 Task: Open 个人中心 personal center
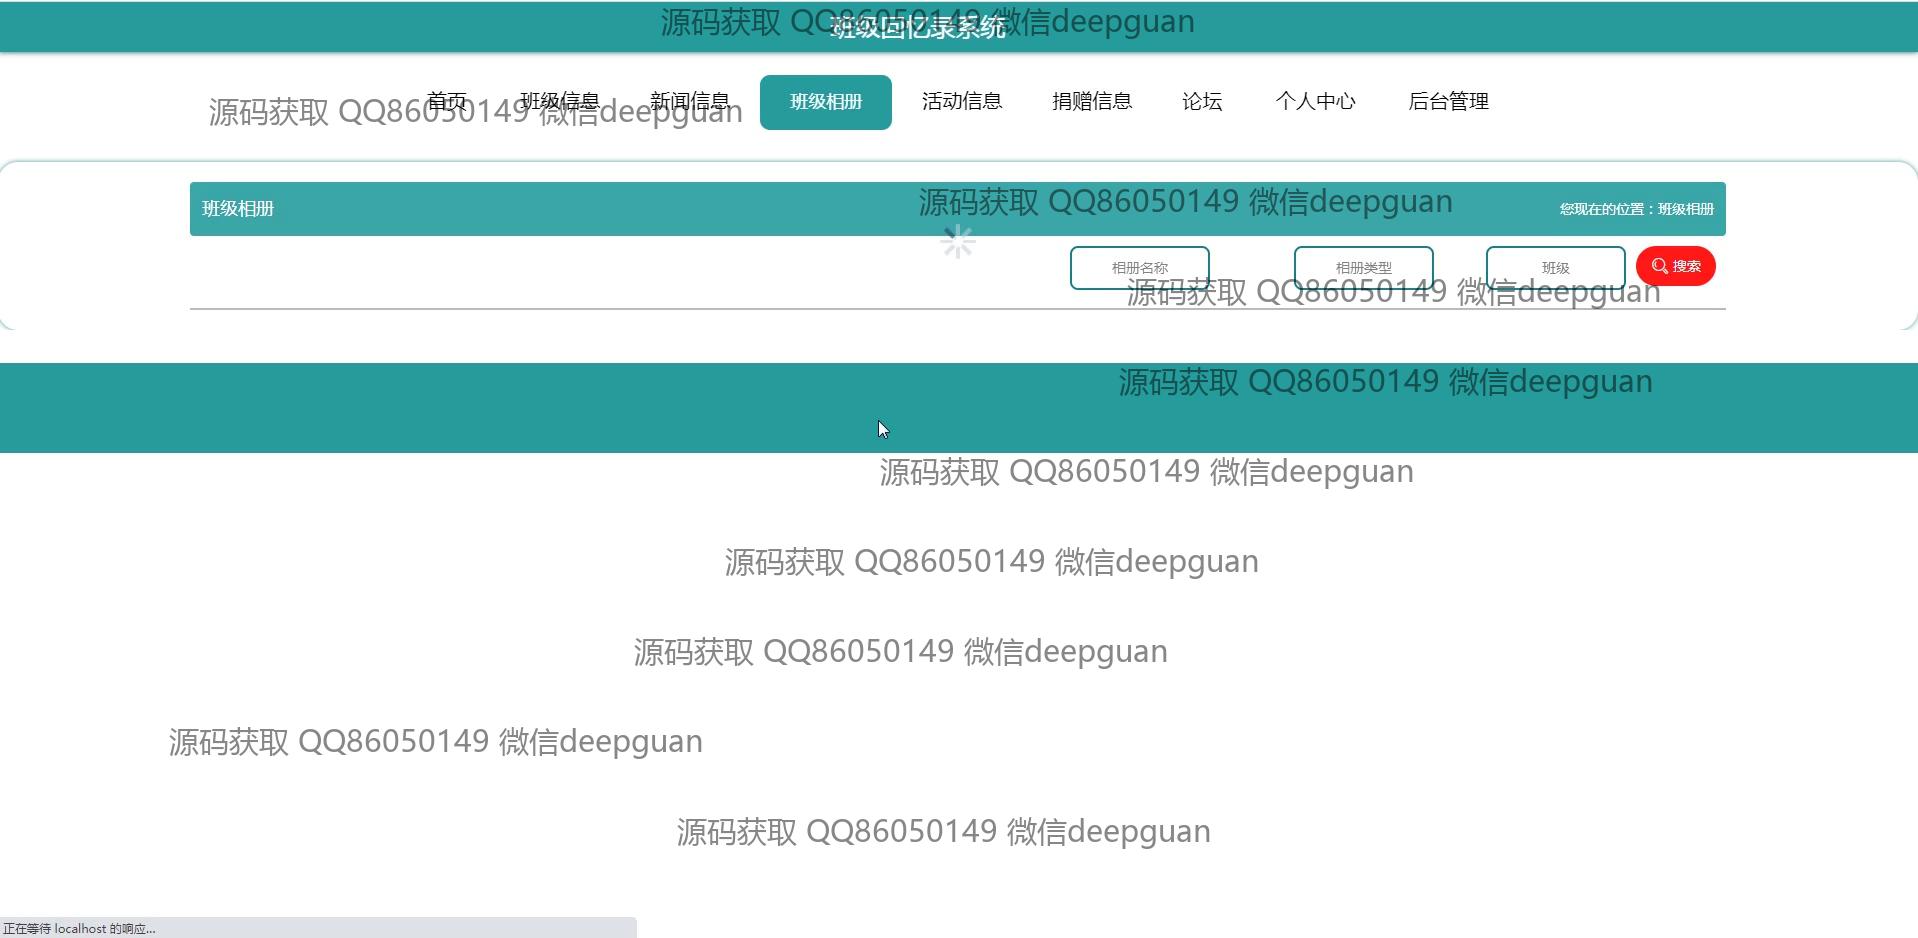point(1315,102)
